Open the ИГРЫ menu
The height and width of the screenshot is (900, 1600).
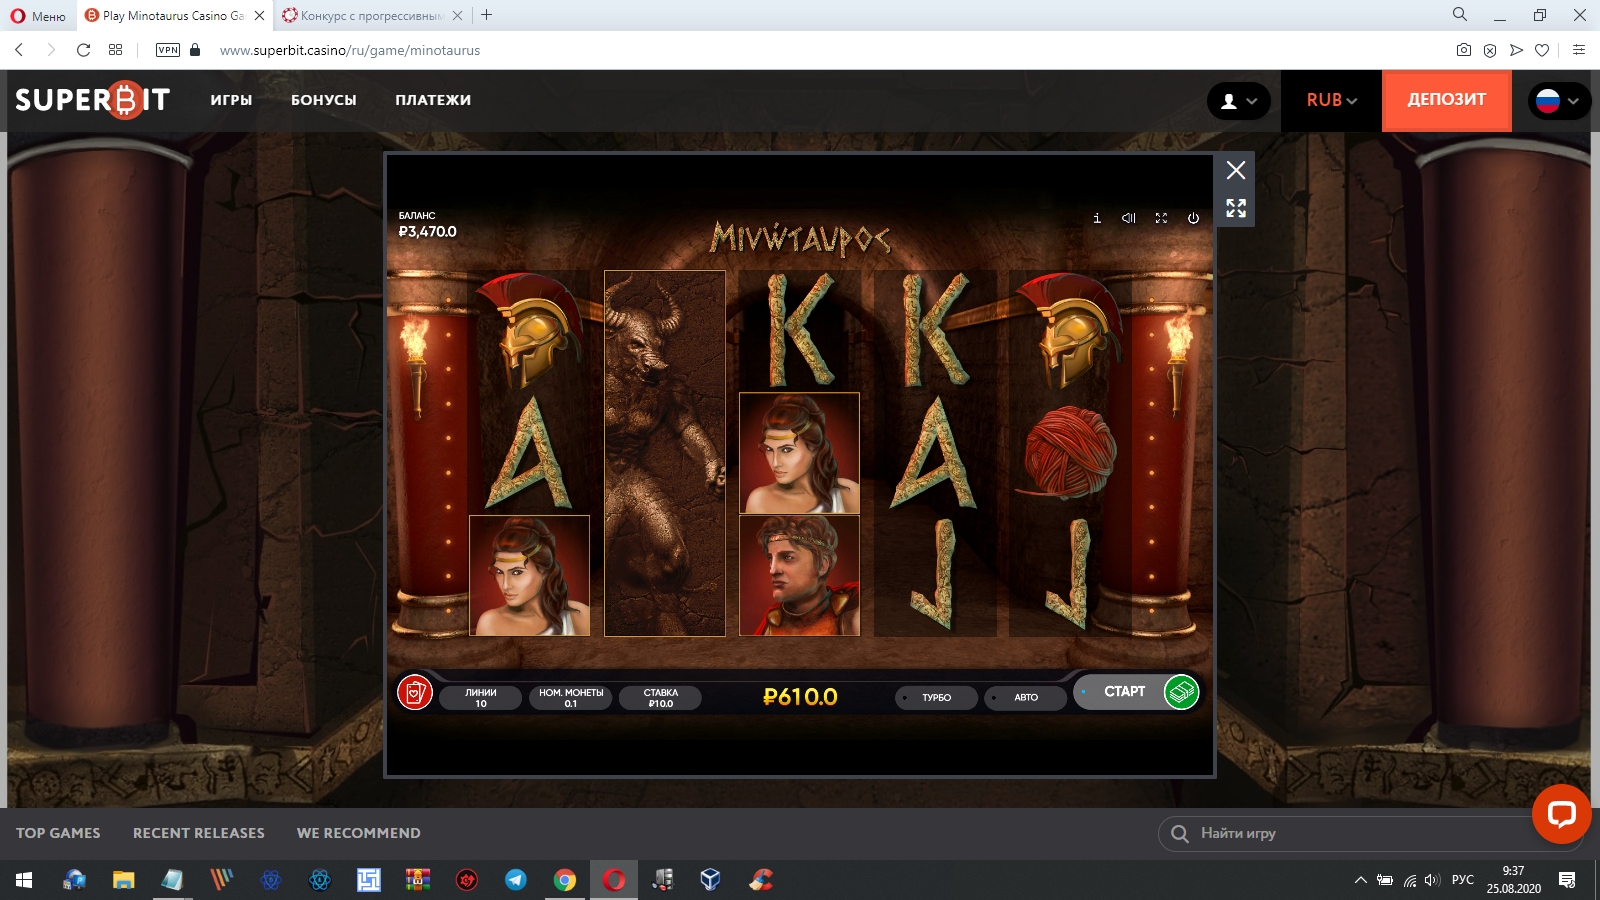click(x=231, y=100)
